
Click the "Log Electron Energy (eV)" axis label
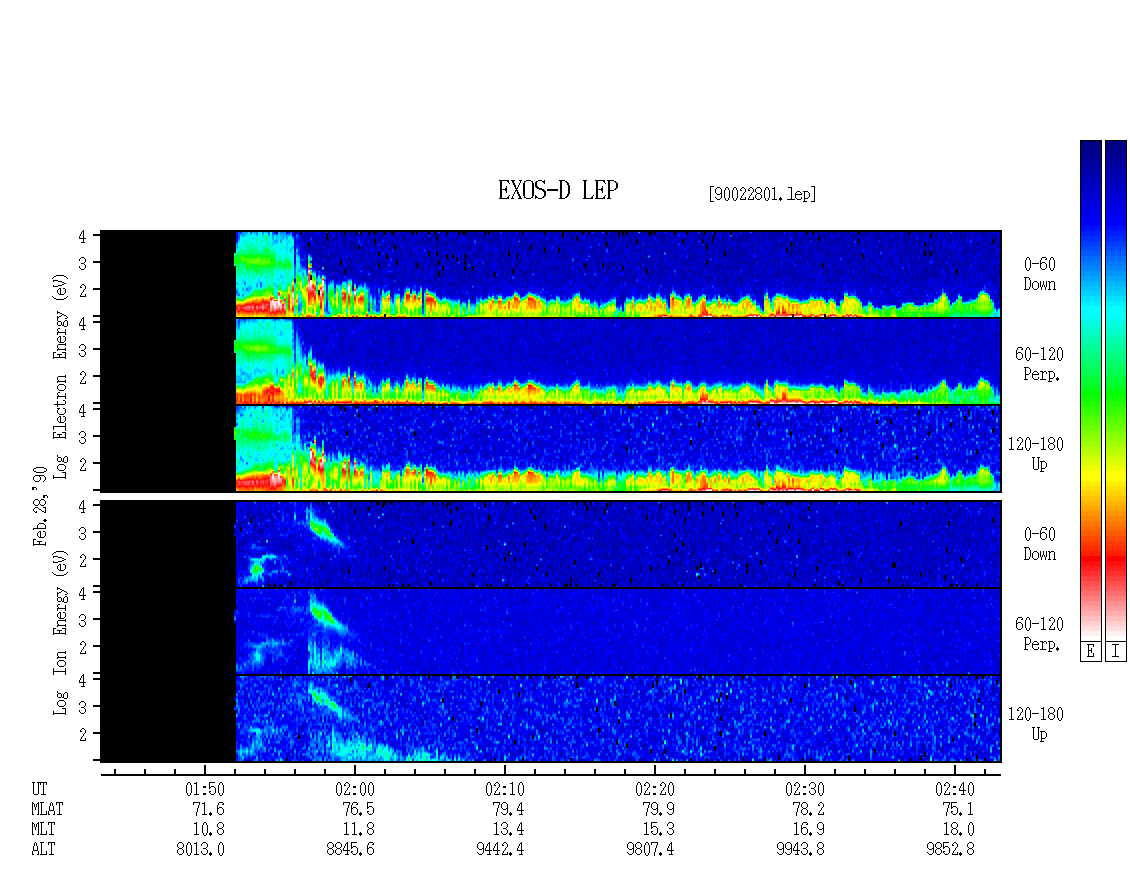pyautogui.click(x=60, y=376)
